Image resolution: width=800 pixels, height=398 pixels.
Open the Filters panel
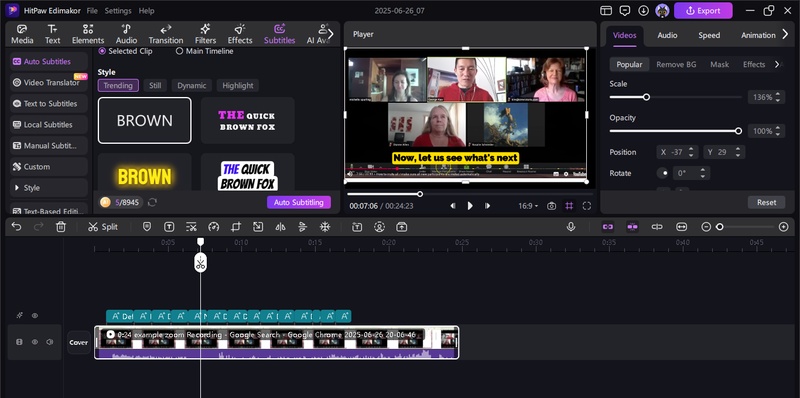click(x=205, y=34)
